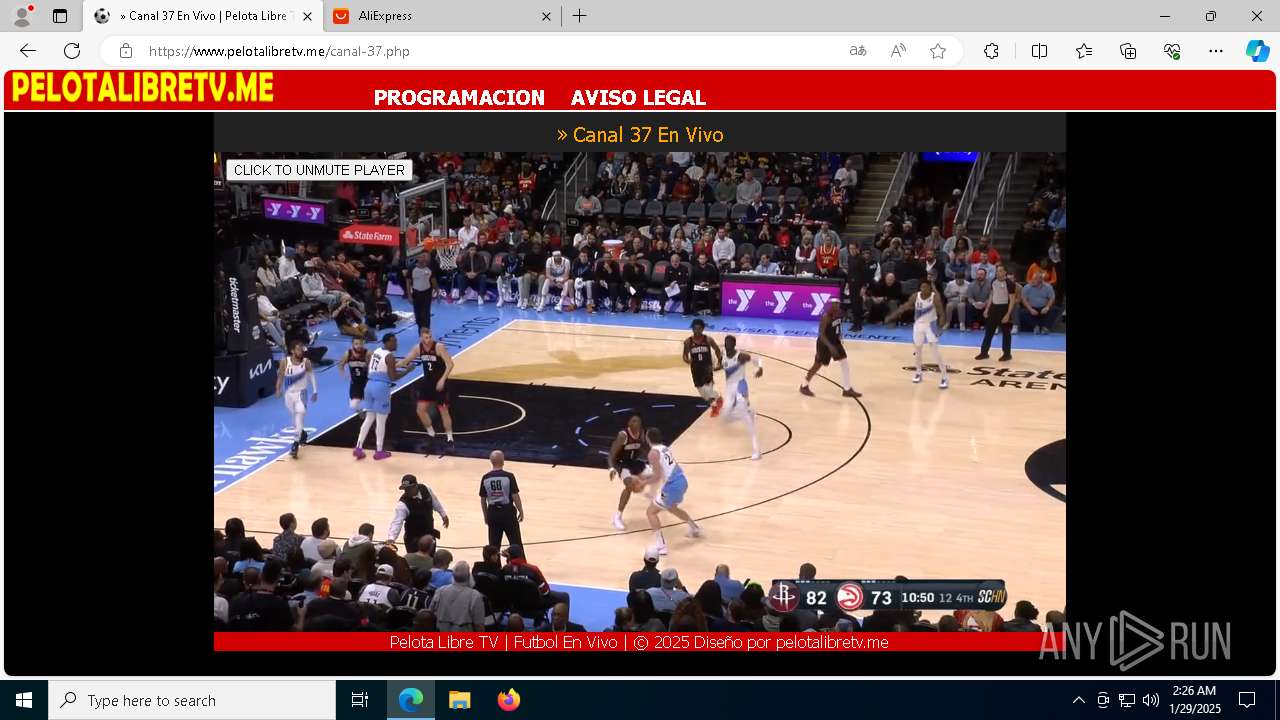
Task: View site information lock icon
Action: click(125, 51)
